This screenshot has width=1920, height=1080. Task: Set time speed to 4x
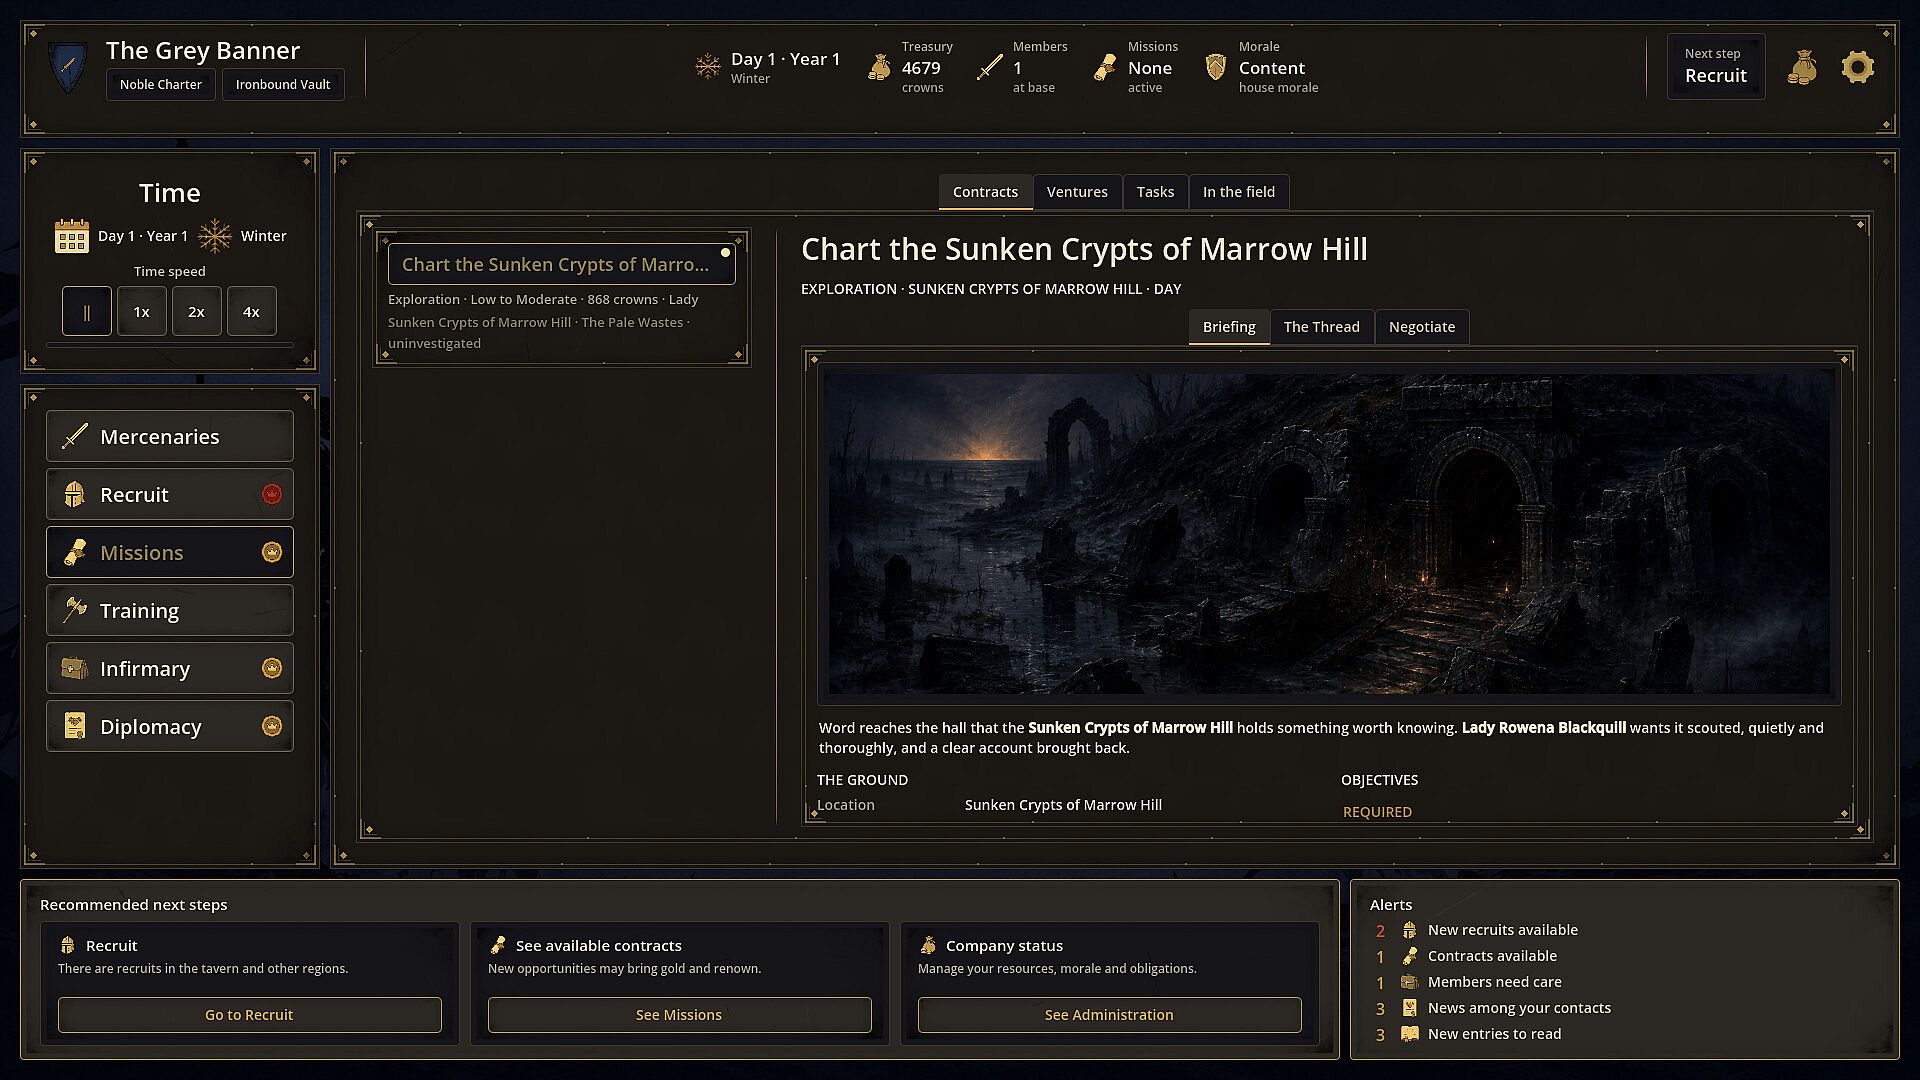[252, 311]
